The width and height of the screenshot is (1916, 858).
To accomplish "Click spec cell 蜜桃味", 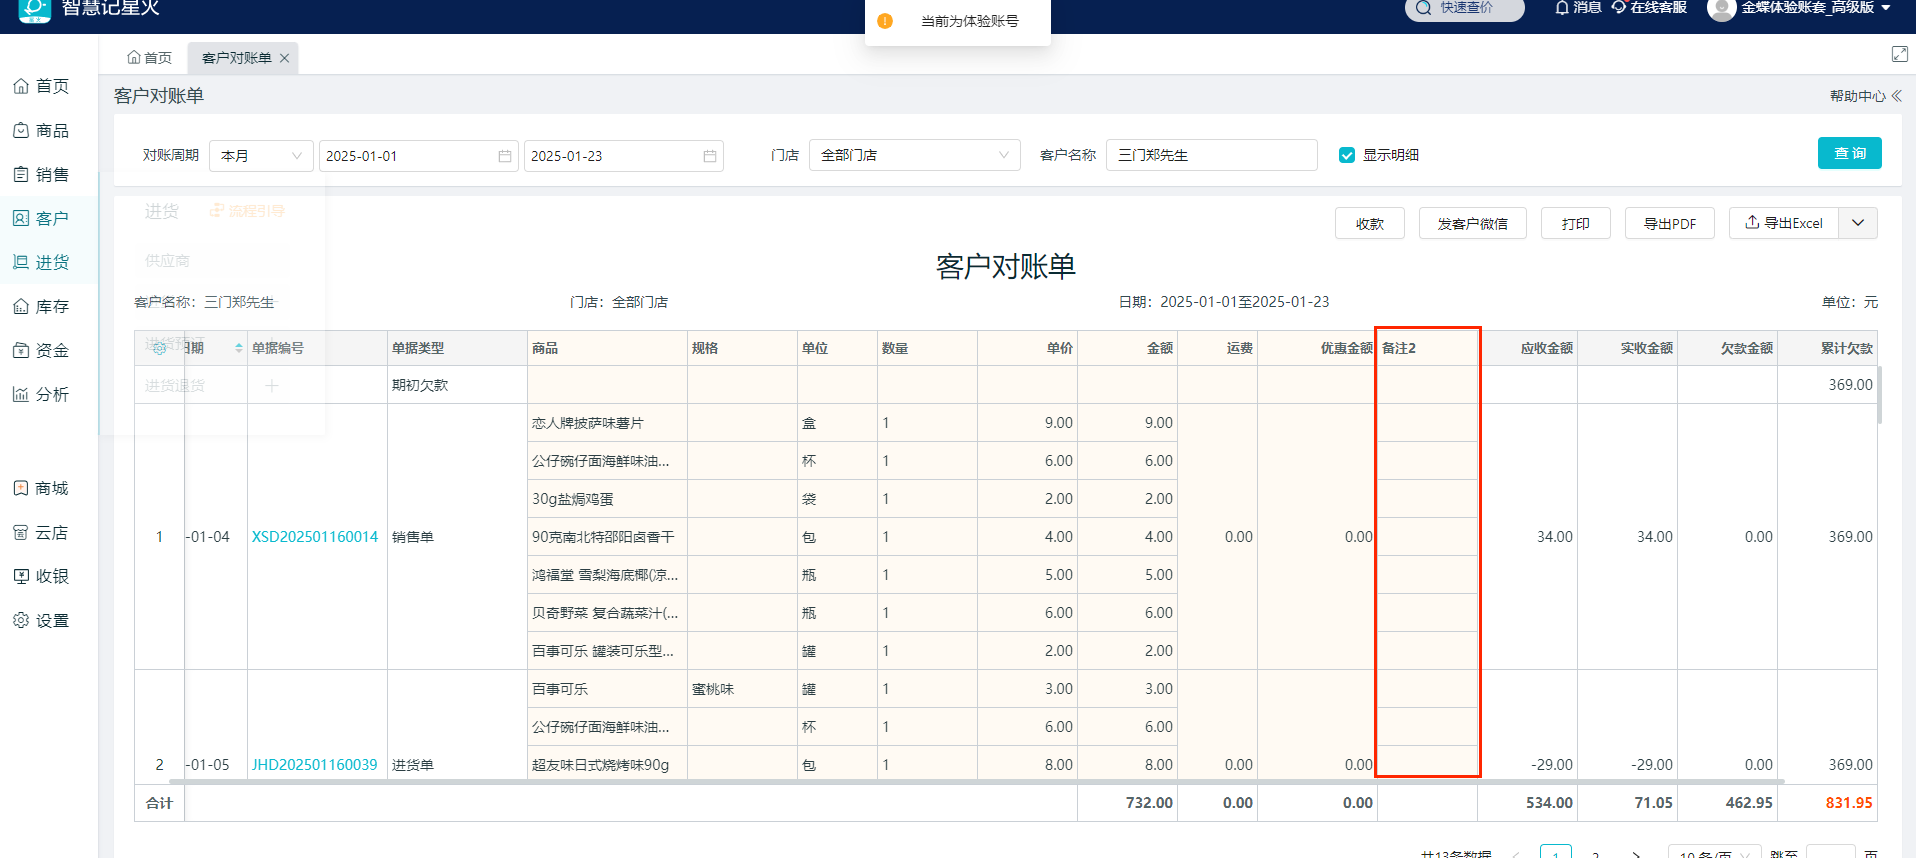I will tap(743, 689).
